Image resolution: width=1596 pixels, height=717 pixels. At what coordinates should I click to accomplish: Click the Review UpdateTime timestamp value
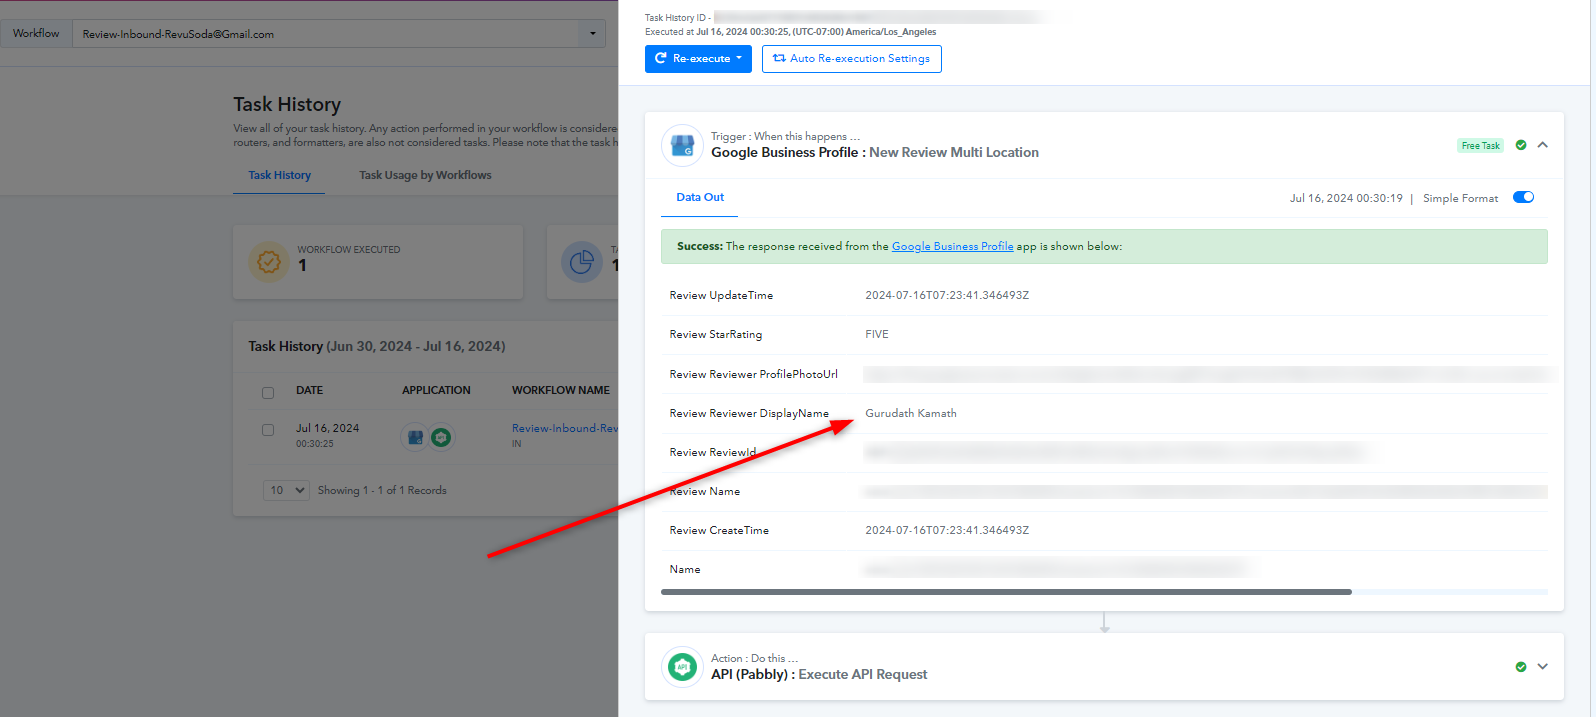coord(947,295)
